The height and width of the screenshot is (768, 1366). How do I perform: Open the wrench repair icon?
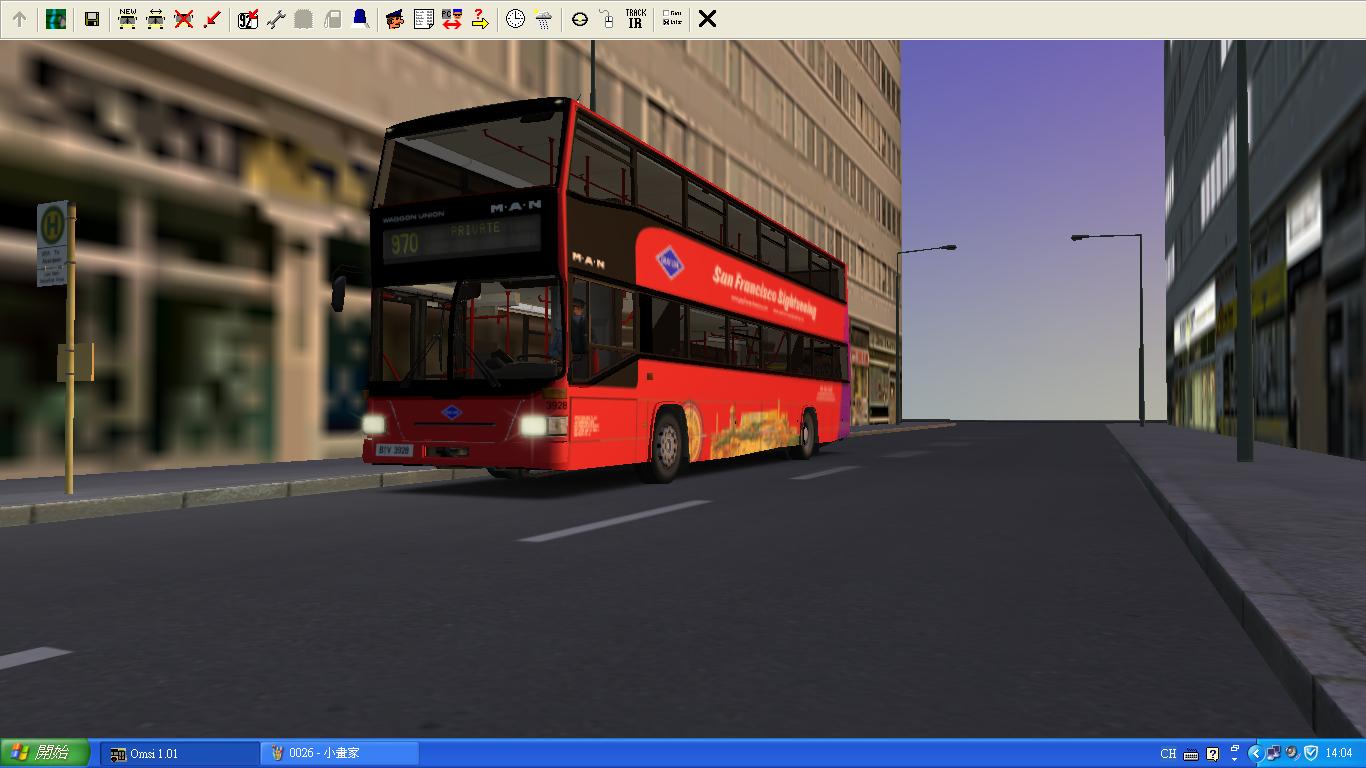tap(276, 19)
